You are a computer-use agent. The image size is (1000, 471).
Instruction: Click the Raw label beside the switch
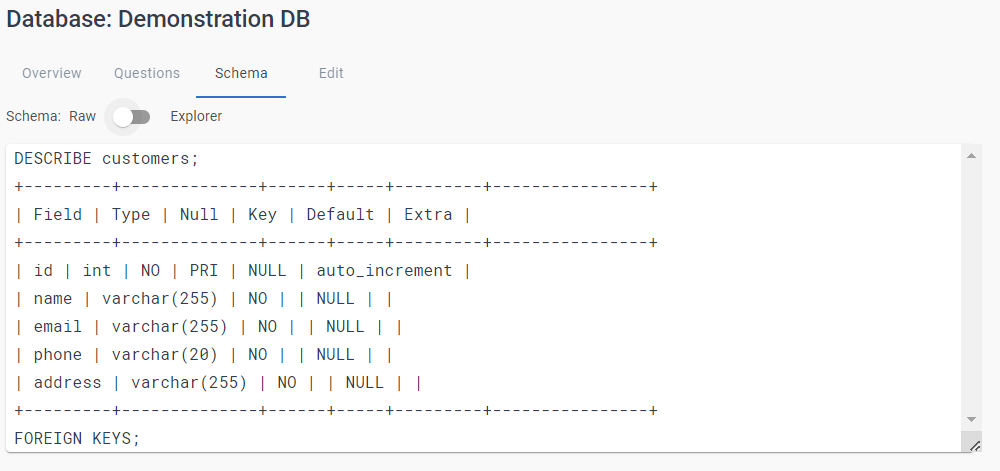click(x=82, y=116)
